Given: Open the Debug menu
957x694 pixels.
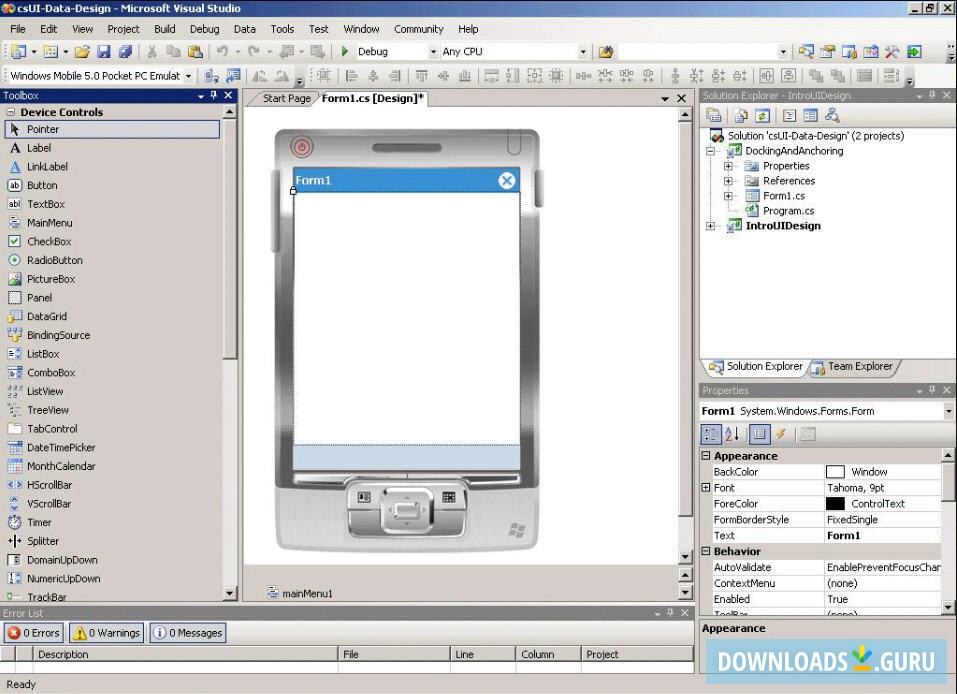Looking at the screenshot, I should pyautogui.click(x=204, y=29).
